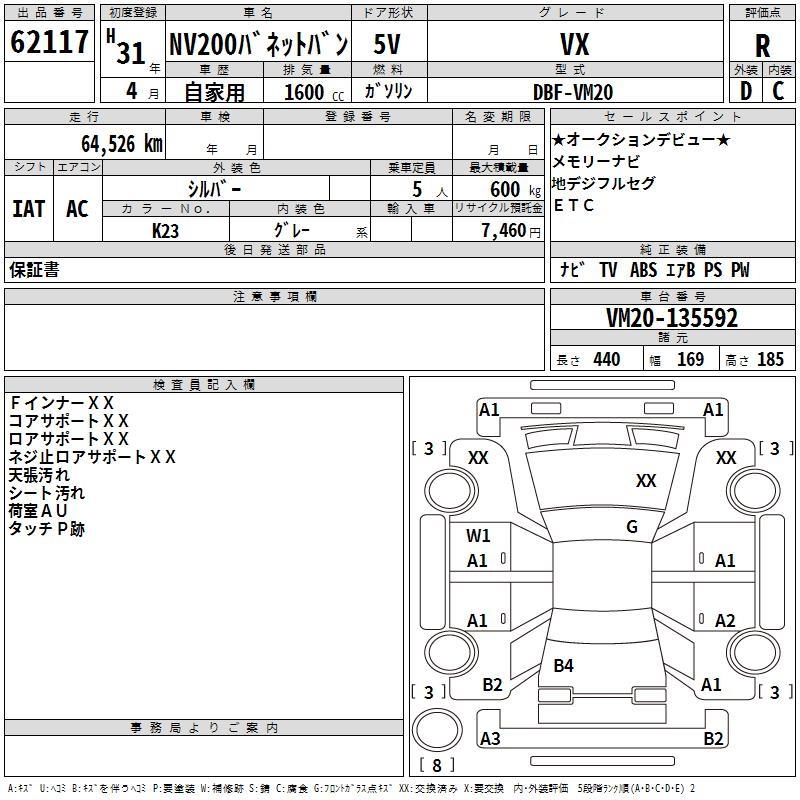The image size is (800, 800).
Task: Select inspector note タッチP跡
Action: point(46,529)
